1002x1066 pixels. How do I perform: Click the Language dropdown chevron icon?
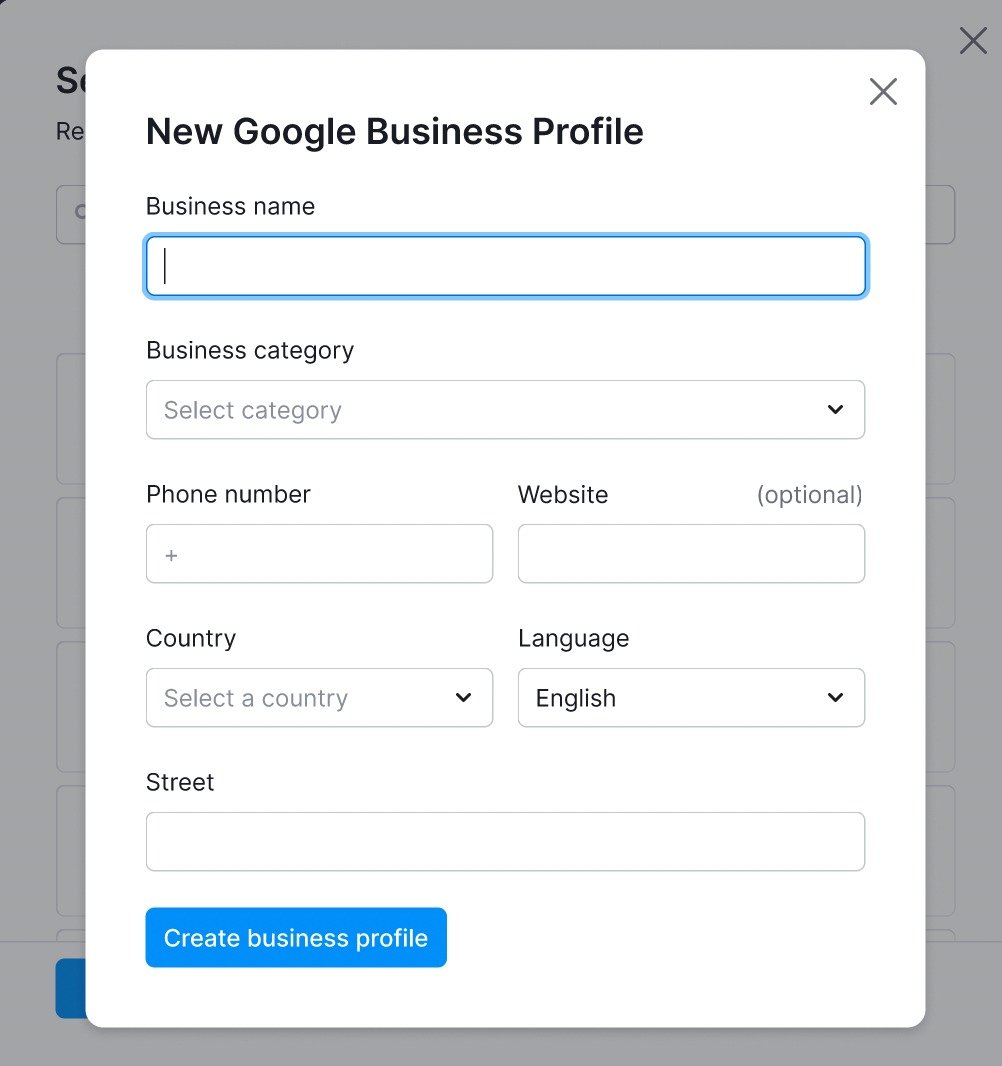click(x=836, y=698)
